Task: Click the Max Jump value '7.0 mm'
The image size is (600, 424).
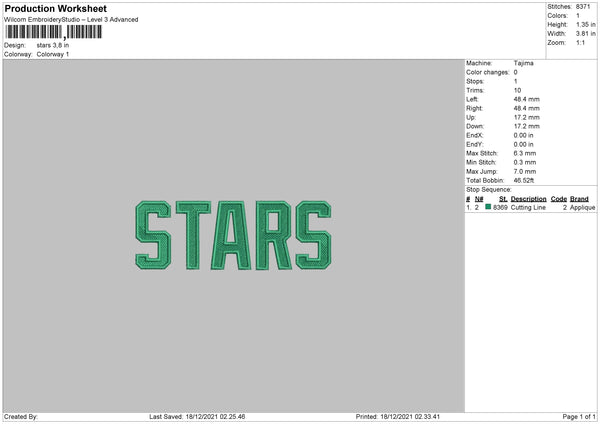Action: (x=525, y=171)
